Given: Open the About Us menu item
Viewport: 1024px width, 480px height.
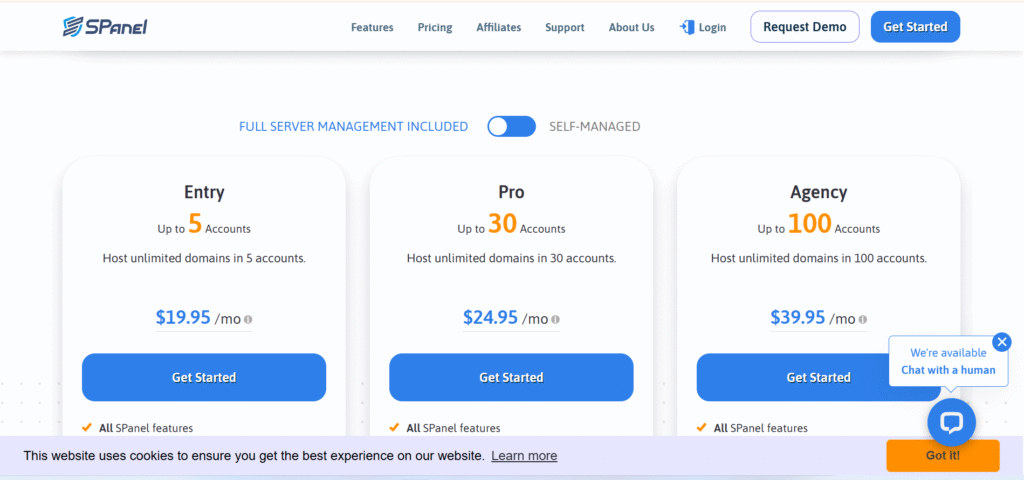Looking at the screenshot, I should coord(631,28).
